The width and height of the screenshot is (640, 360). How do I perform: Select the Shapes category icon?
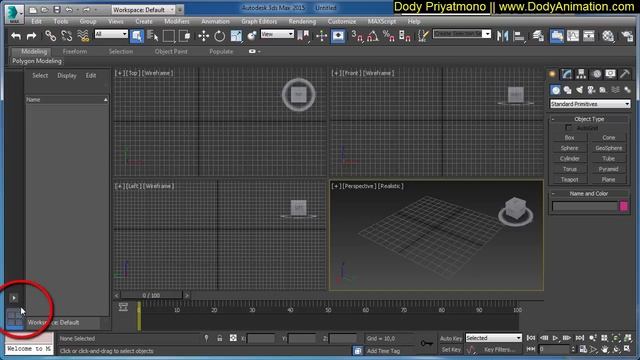(x=567, y=90)
